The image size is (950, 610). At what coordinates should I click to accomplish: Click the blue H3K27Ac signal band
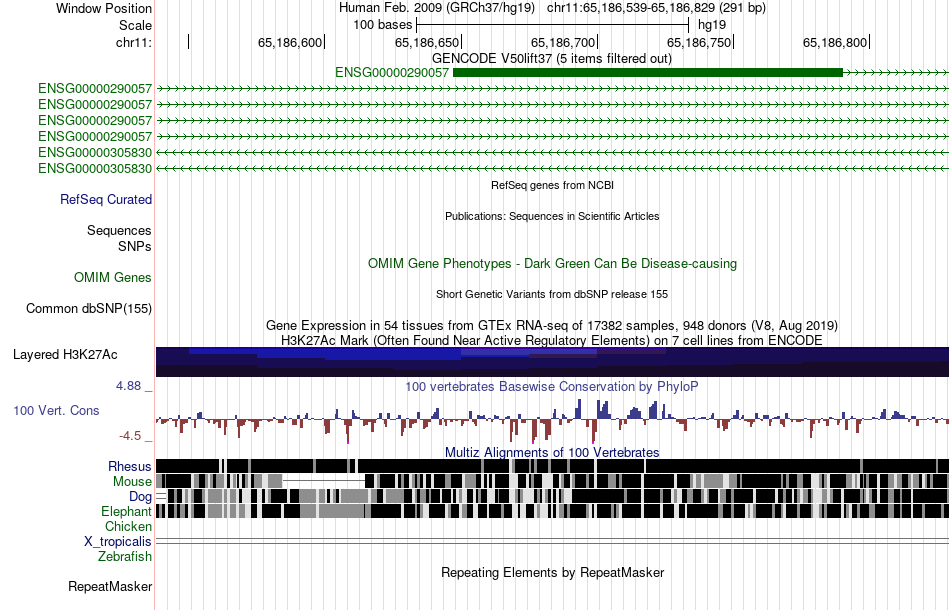[552, 362]
